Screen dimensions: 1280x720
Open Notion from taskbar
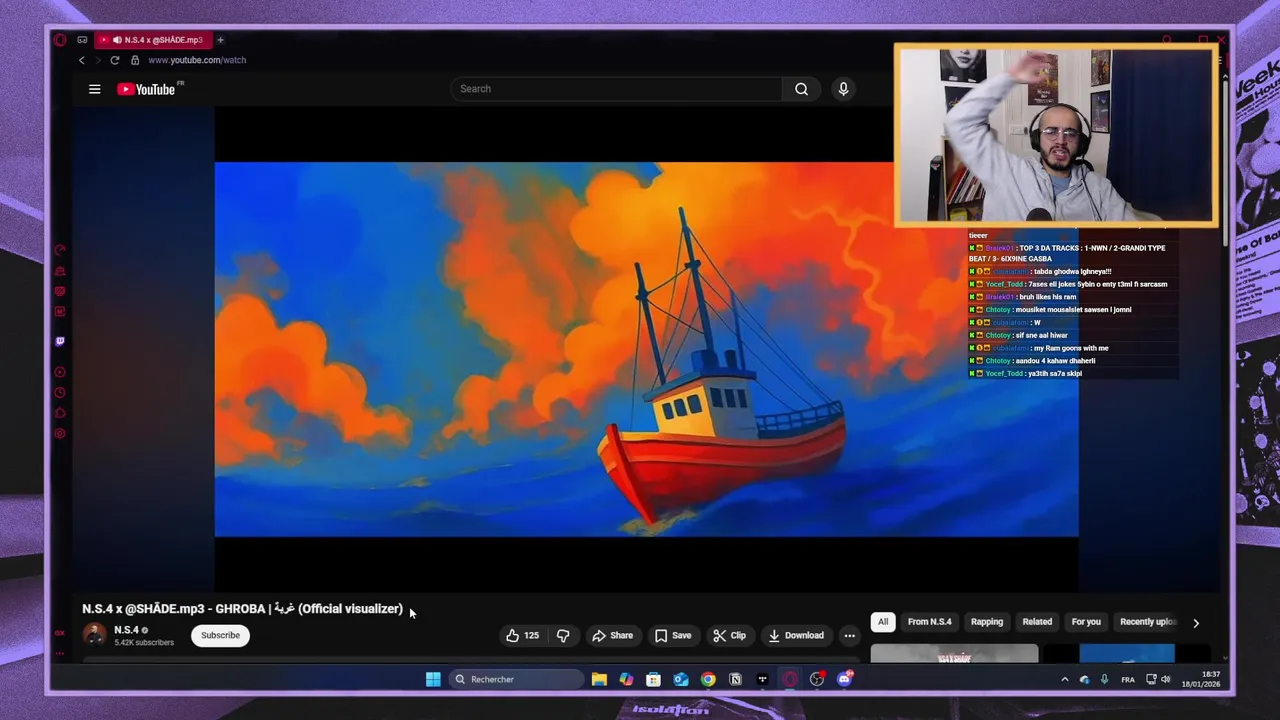tap(735, 679)
